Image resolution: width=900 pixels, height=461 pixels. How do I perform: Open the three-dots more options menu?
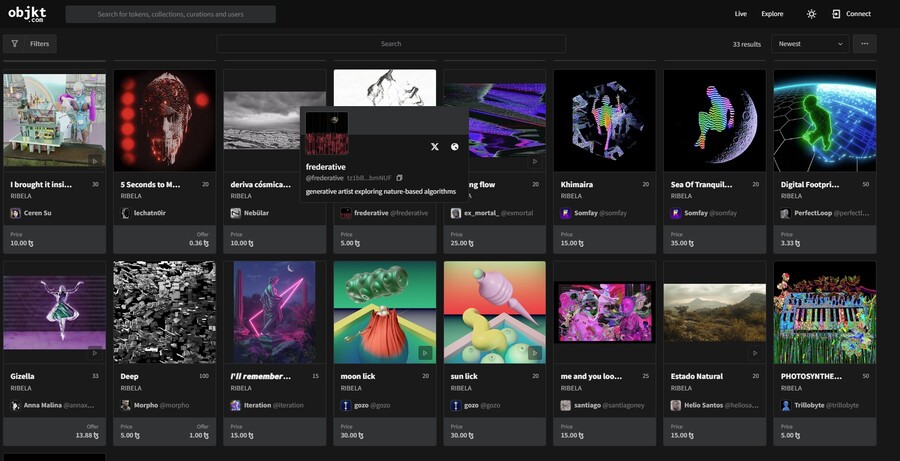pyautogui.click(x=864, y=44)
